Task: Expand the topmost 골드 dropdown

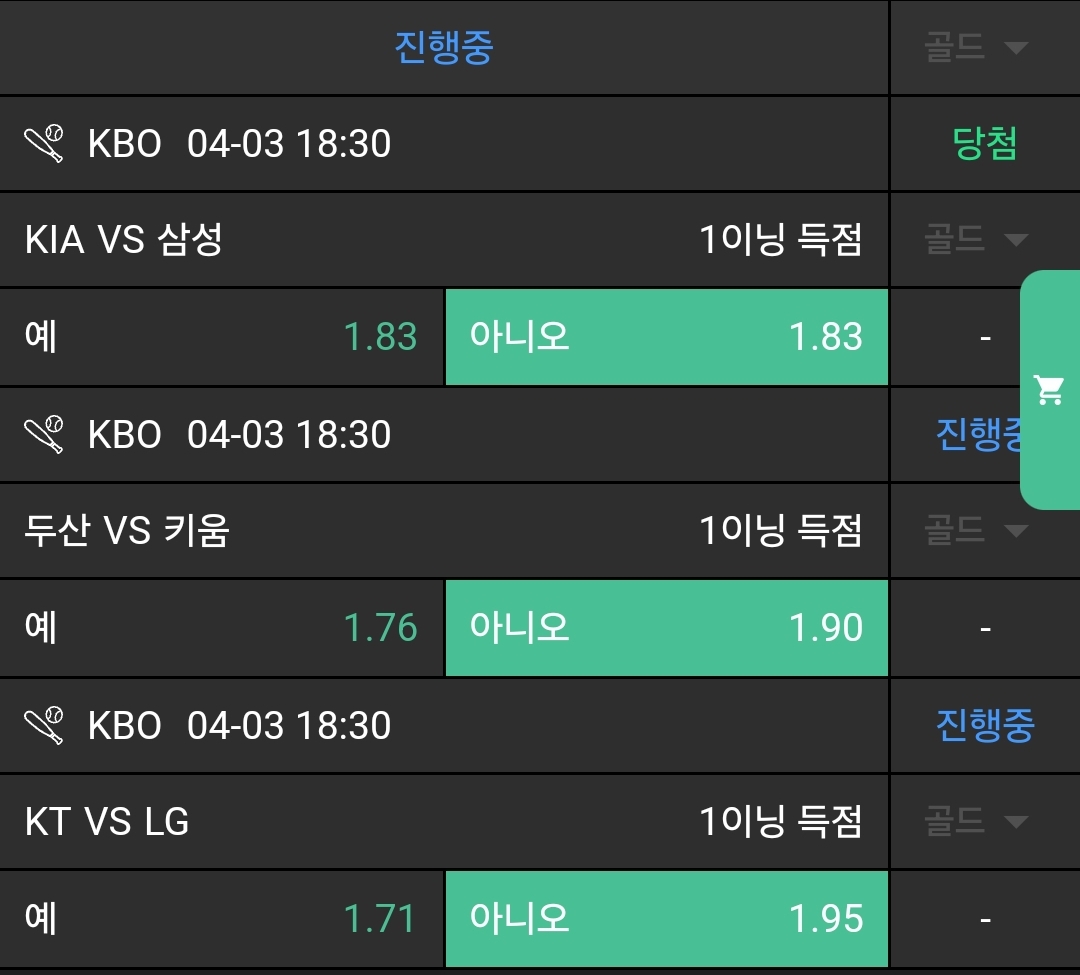Action: point(976,47)
